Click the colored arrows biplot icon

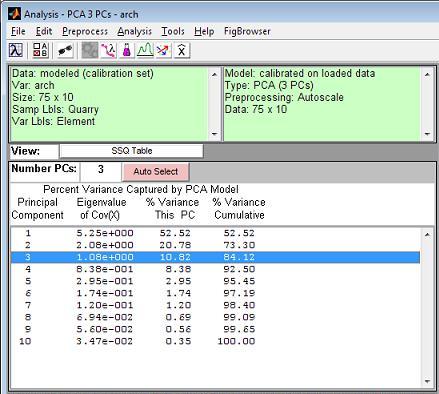[163, 50]
